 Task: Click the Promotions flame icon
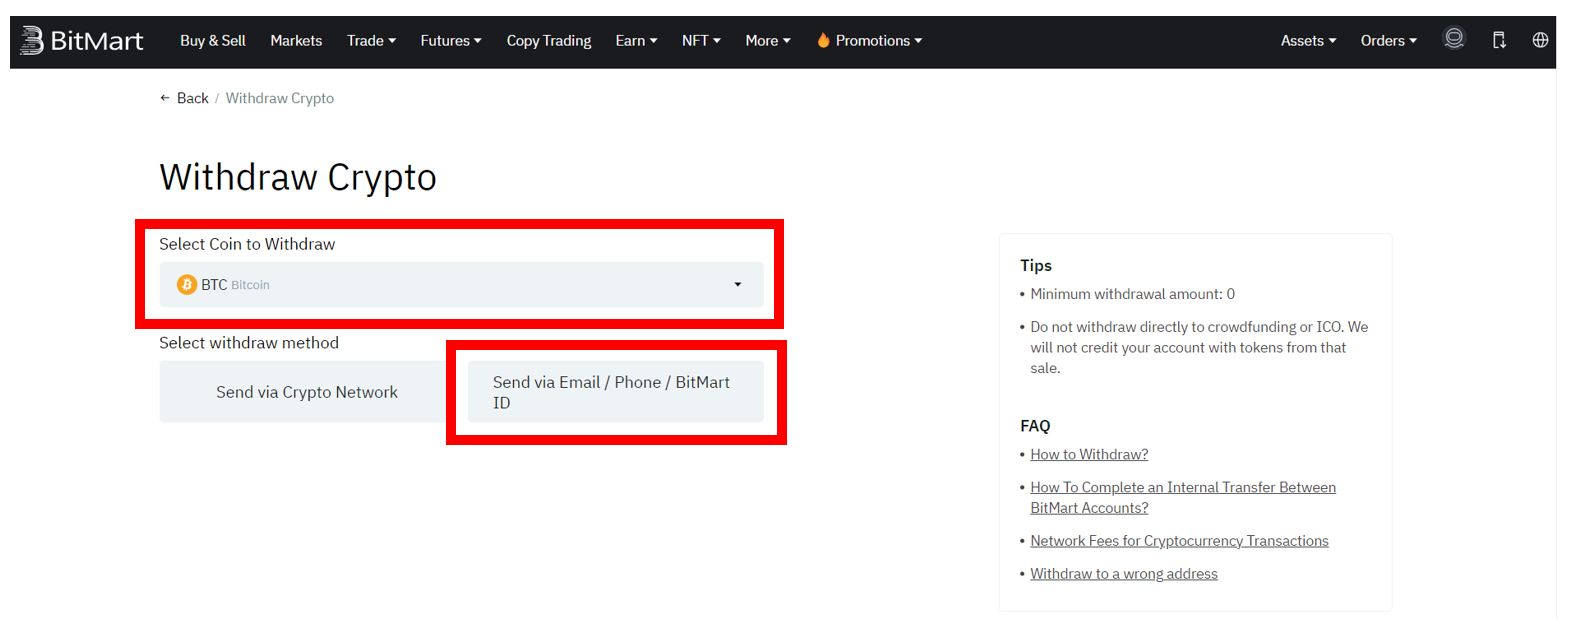[x=823, y=40]
